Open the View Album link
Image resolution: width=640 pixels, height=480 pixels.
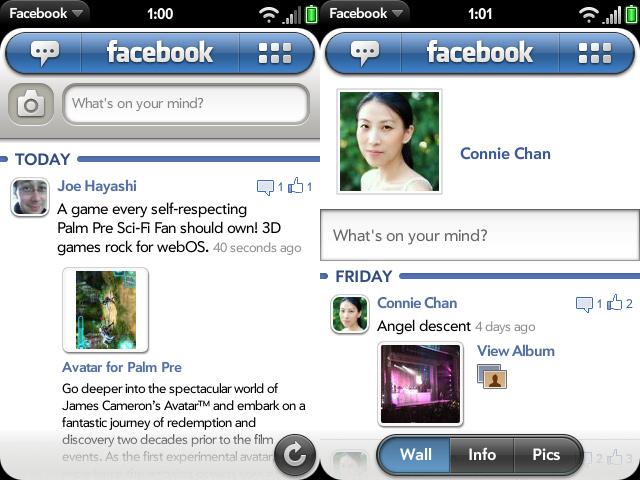coord(516,351)
